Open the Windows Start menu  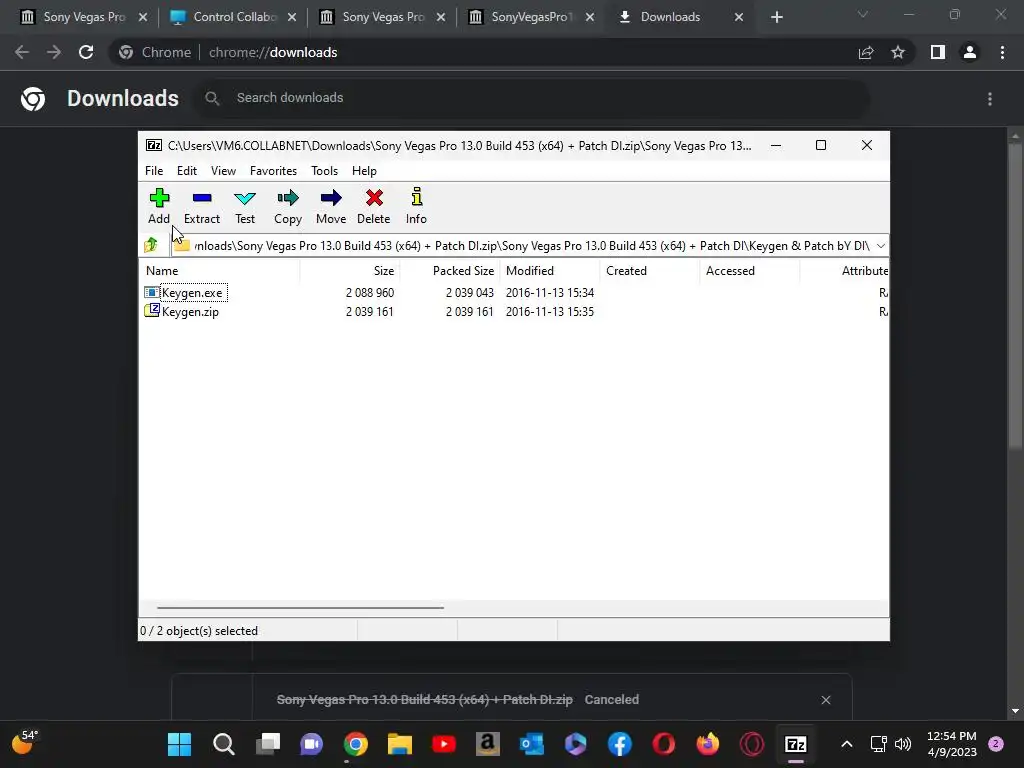coord(179,744)
